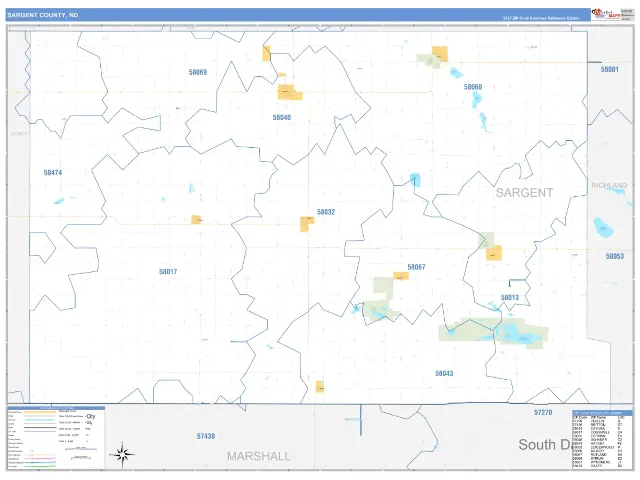Click the MARSHALL county name label
Screen dimensions: 640x480
tap(259, 456)
